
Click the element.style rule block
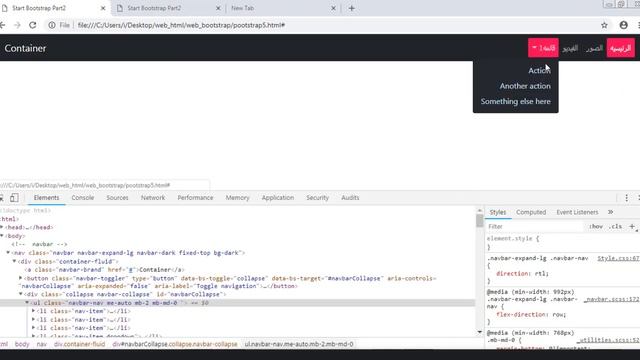563,242
